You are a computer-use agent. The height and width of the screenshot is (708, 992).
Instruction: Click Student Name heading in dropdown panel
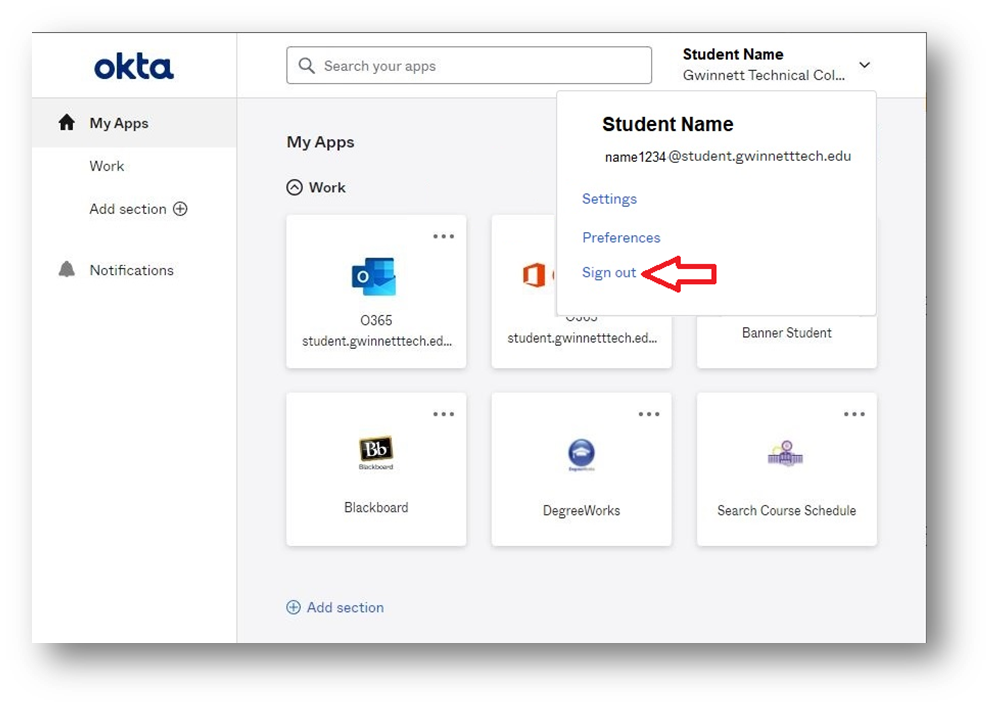pyautogui.click(x=667, y=124)
